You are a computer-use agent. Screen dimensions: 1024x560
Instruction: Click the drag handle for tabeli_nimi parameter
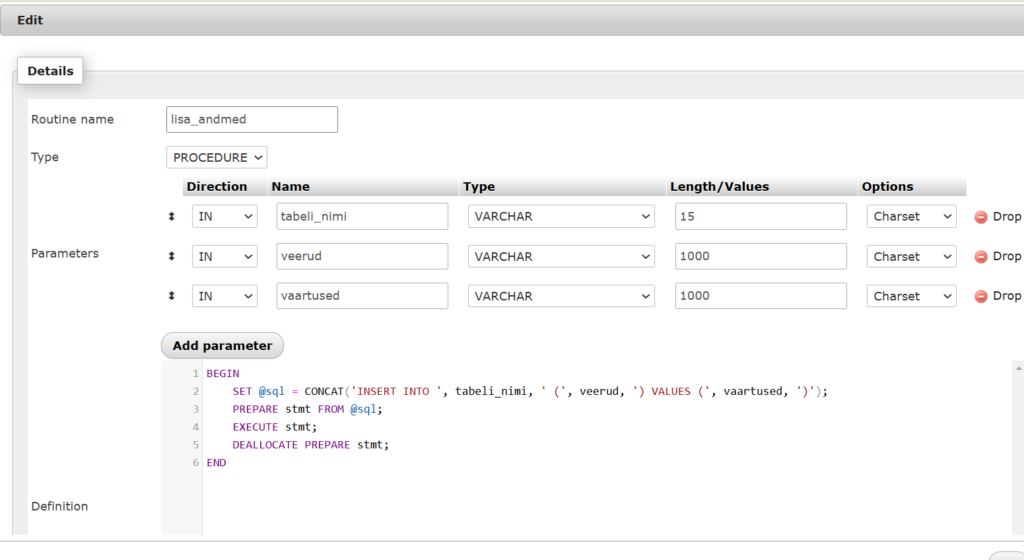[171, 217]
